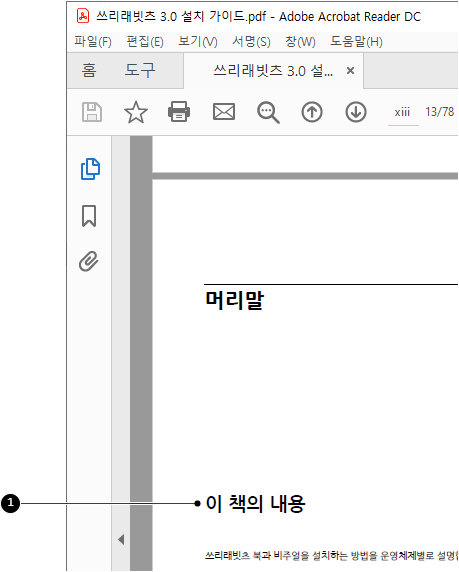This screenshot has height=572, width=459.
Task: Print the document using printer icon
Action: coord(179,112)
